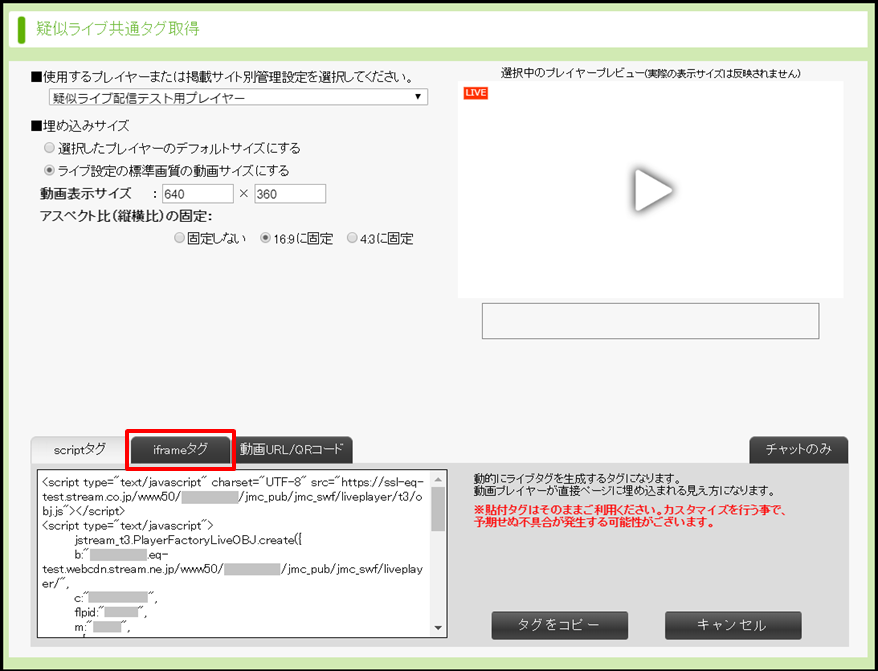Click the code textarea scrollbar thumb
The height and width of the screenshot is (671, 878).
coord(438,509)
